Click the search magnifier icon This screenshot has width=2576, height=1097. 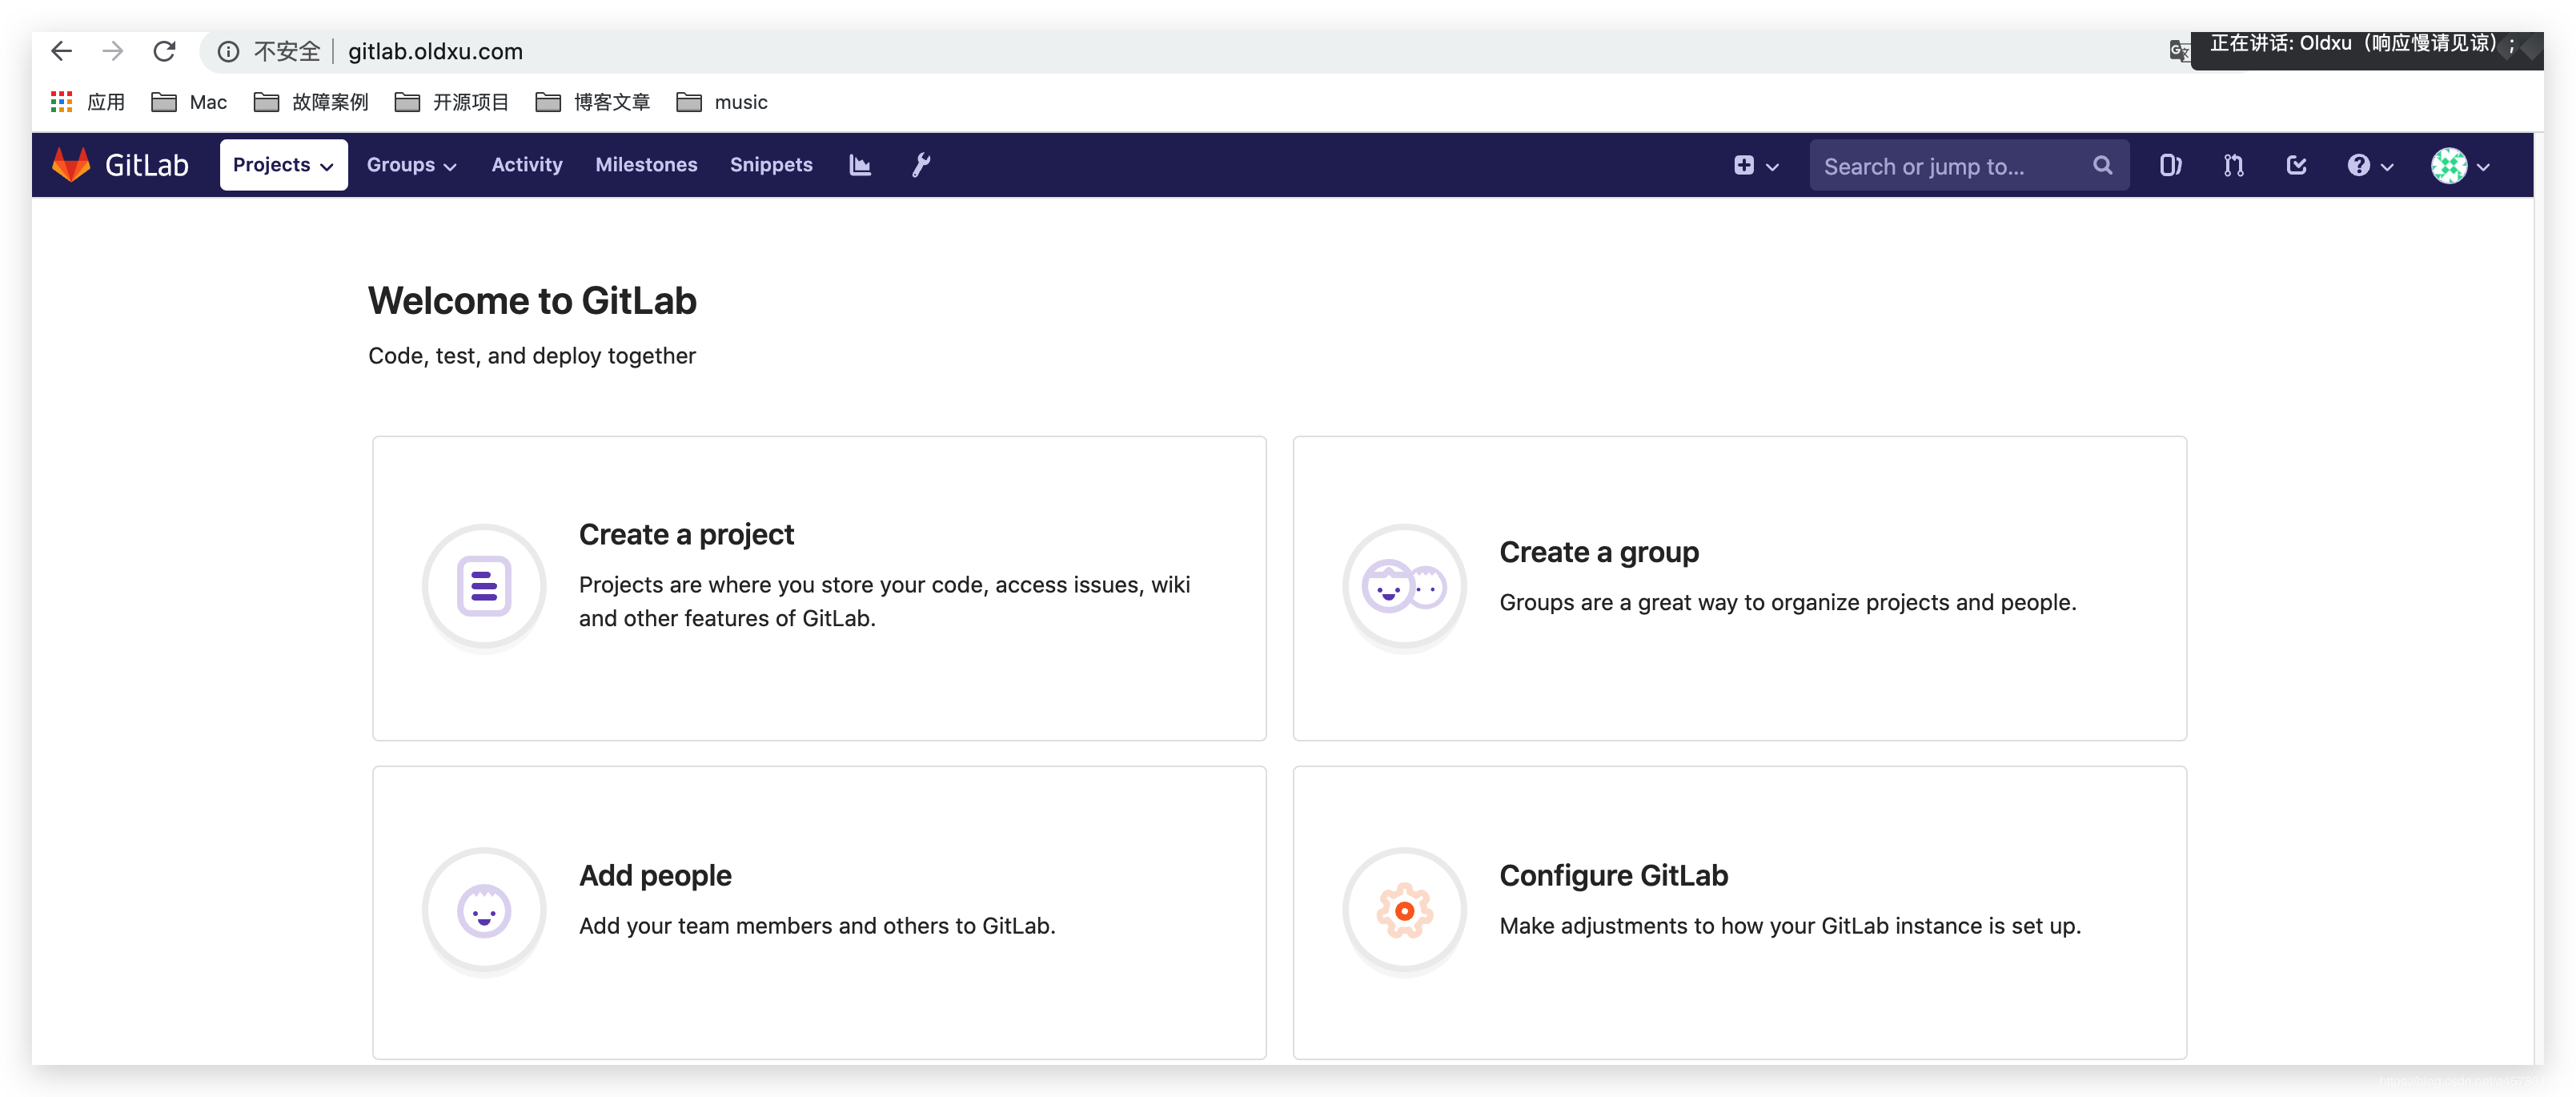tap(2102, 165)
